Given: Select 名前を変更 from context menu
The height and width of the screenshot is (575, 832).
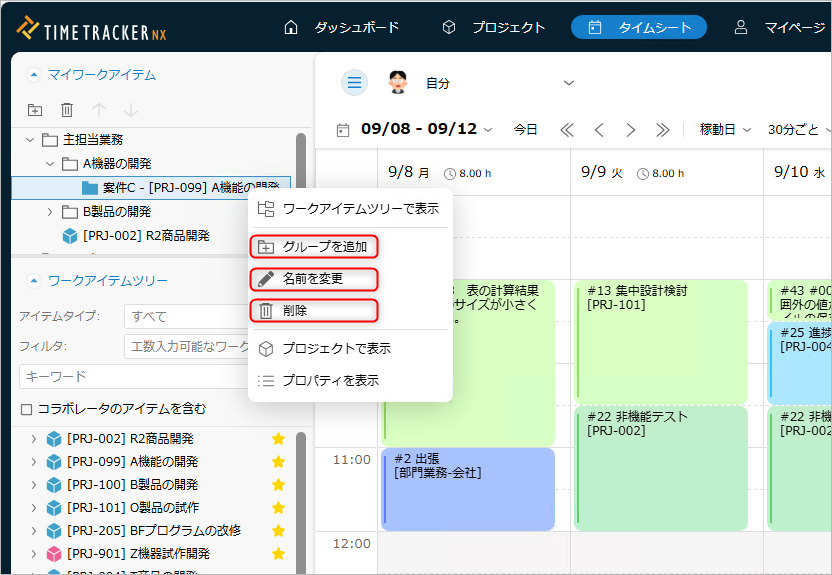Looking at the screenshot, I should [313, 278].
